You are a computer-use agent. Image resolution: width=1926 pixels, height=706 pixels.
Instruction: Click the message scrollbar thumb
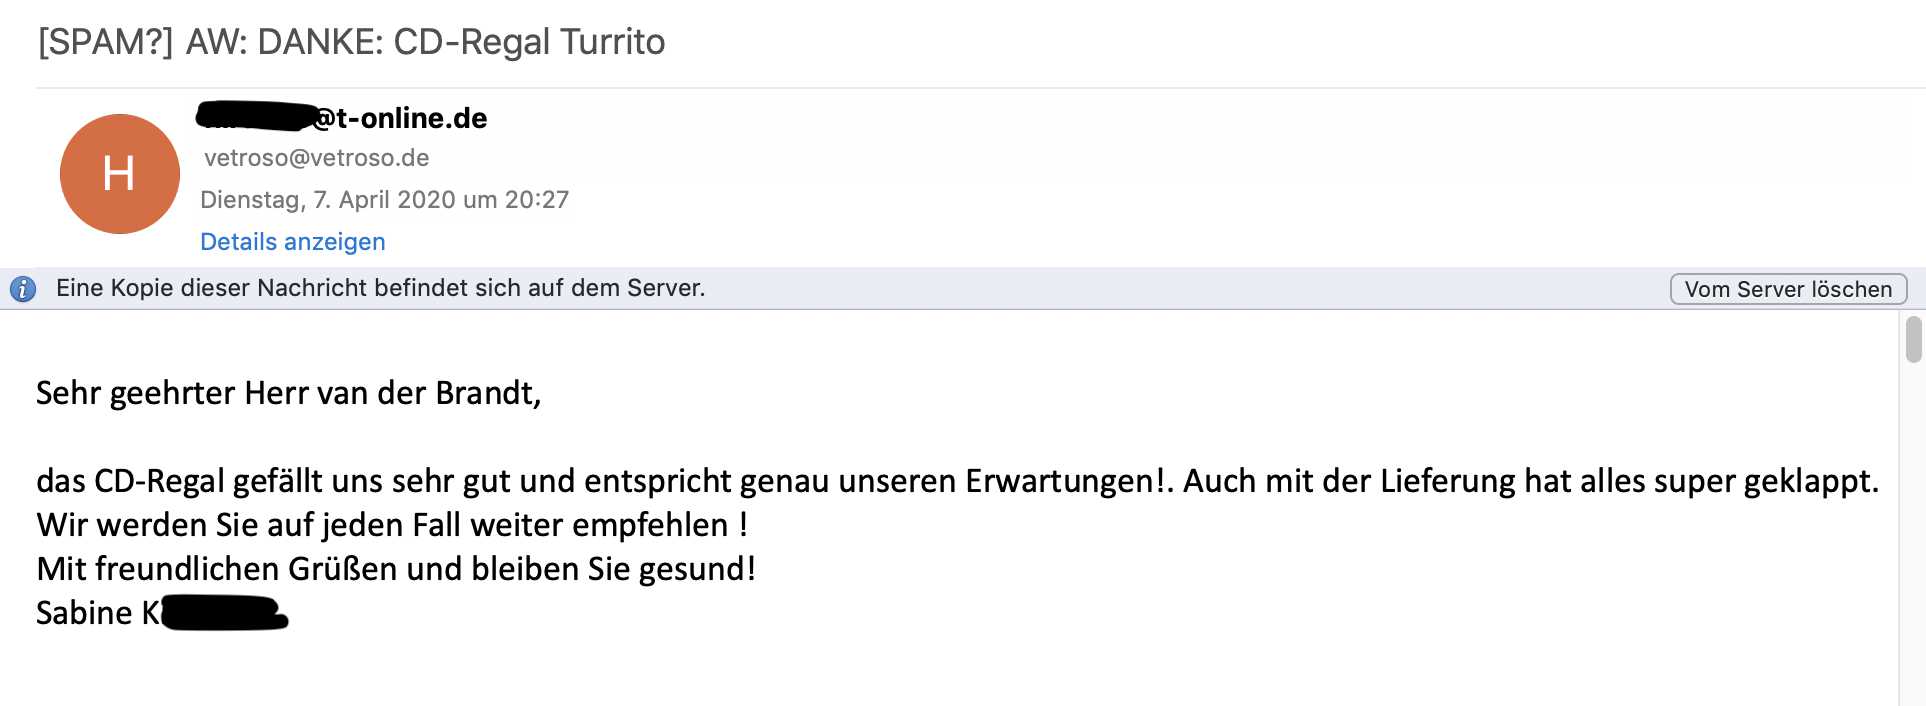(x=1913, y=339)
